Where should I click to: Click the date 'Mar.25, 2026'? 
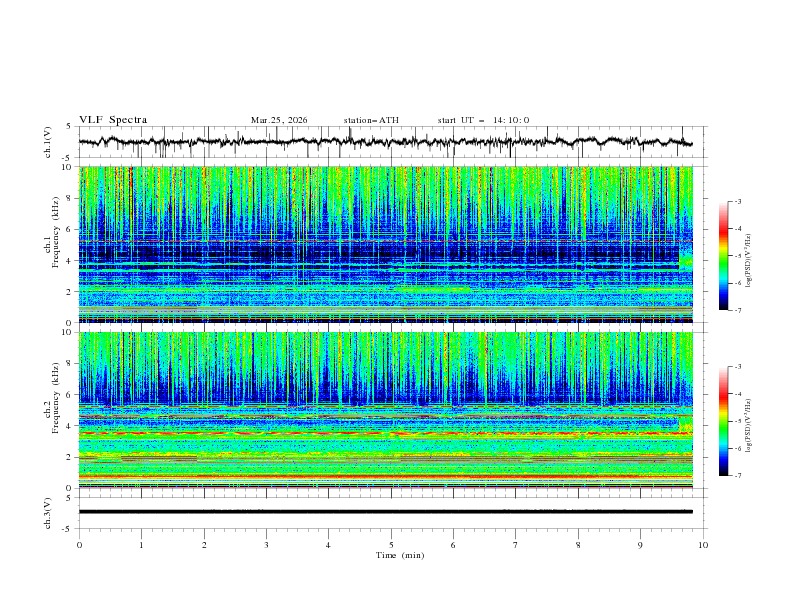[x=279, y=120]
